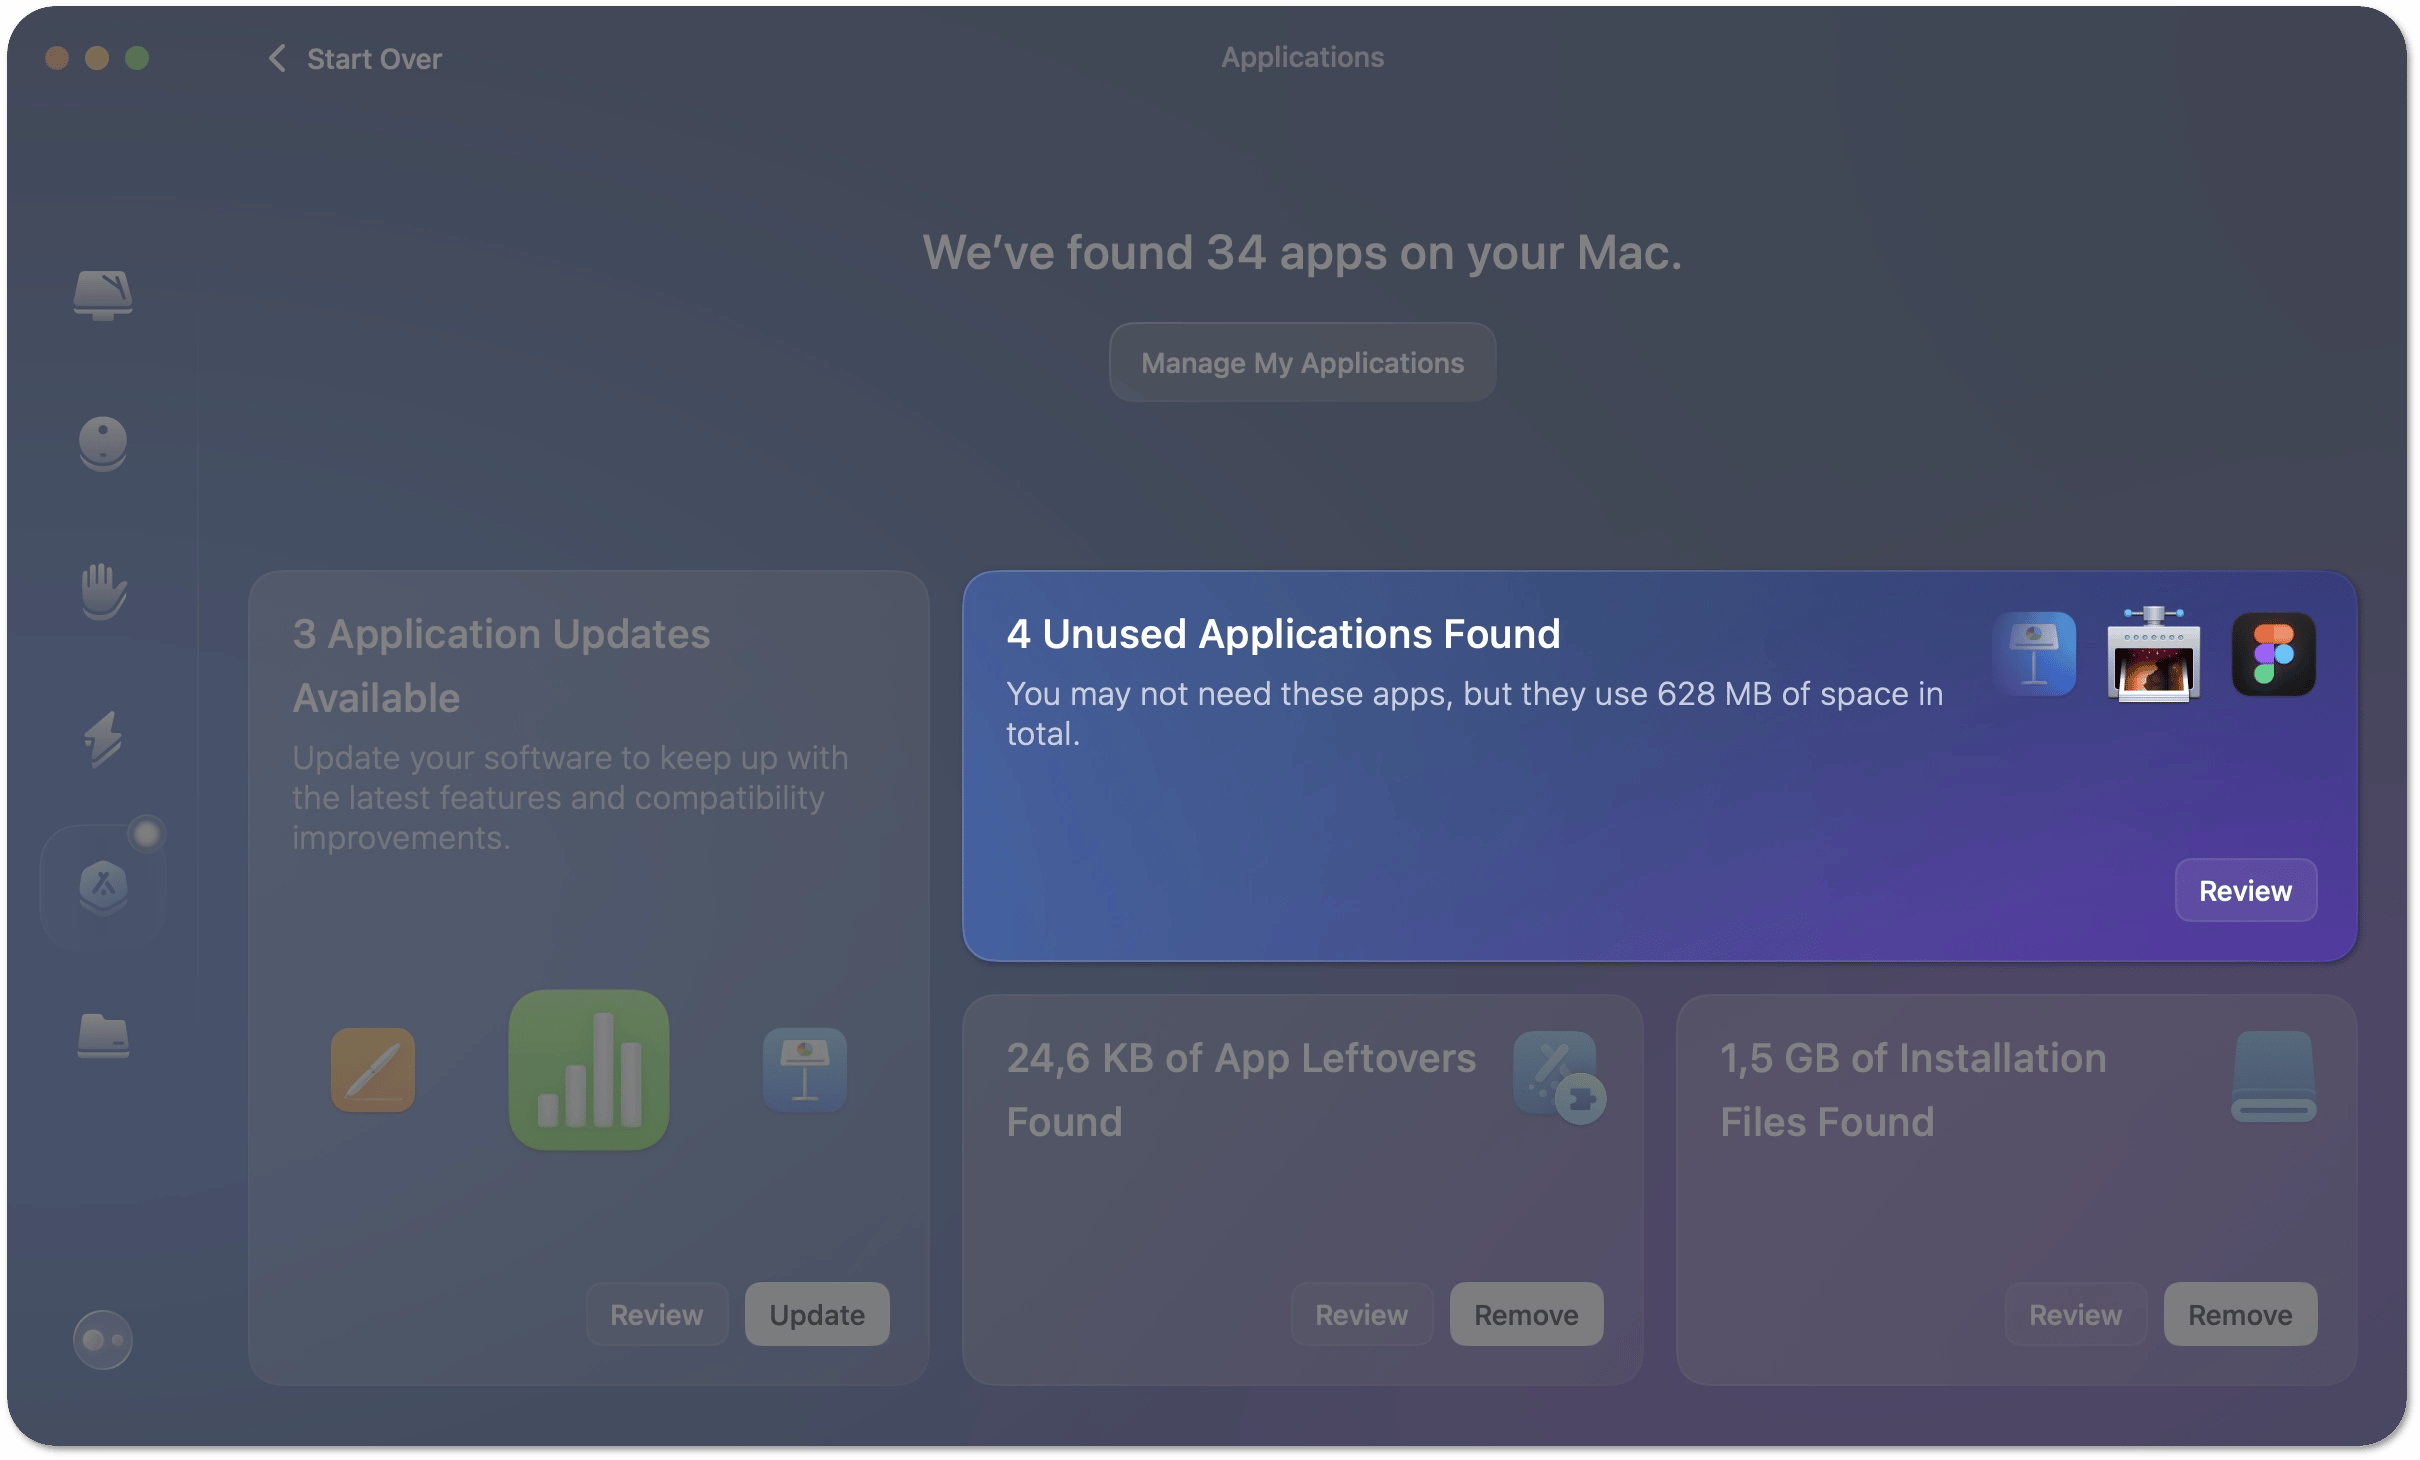2420x1460 pixels.
Task: Remove the app leftovers
Action: coord(1527,1314)
